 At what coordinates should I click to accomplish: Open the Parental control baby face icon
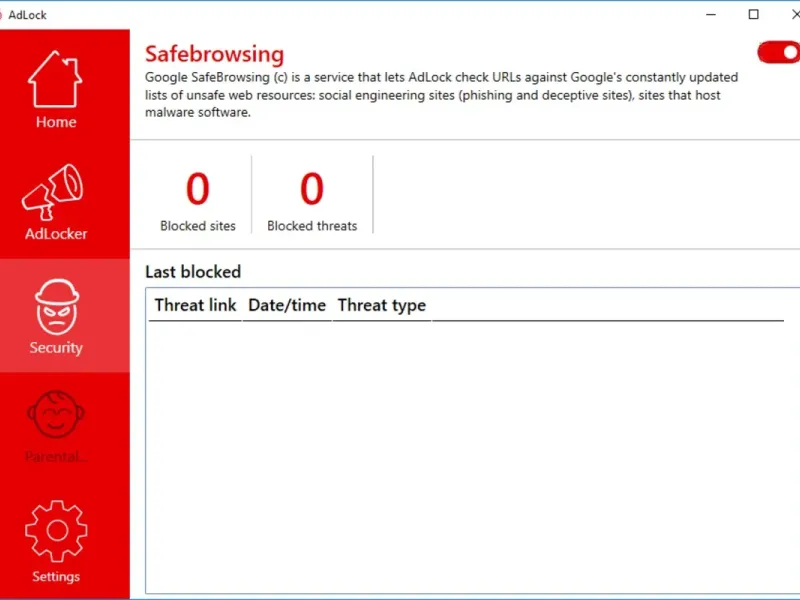tap(56, 414)
